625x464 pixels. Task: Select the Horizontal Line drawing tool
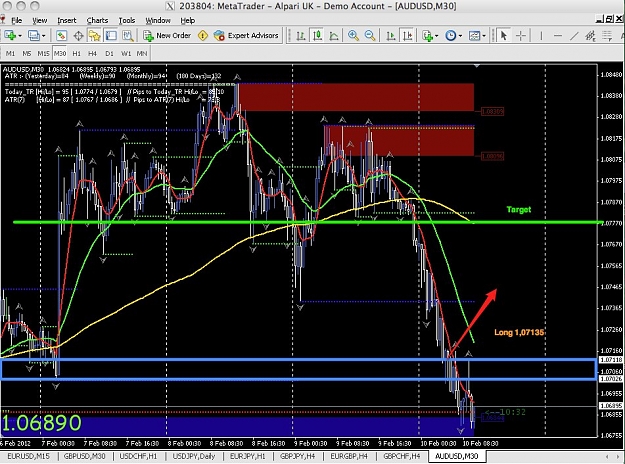[x=558, y=36]
